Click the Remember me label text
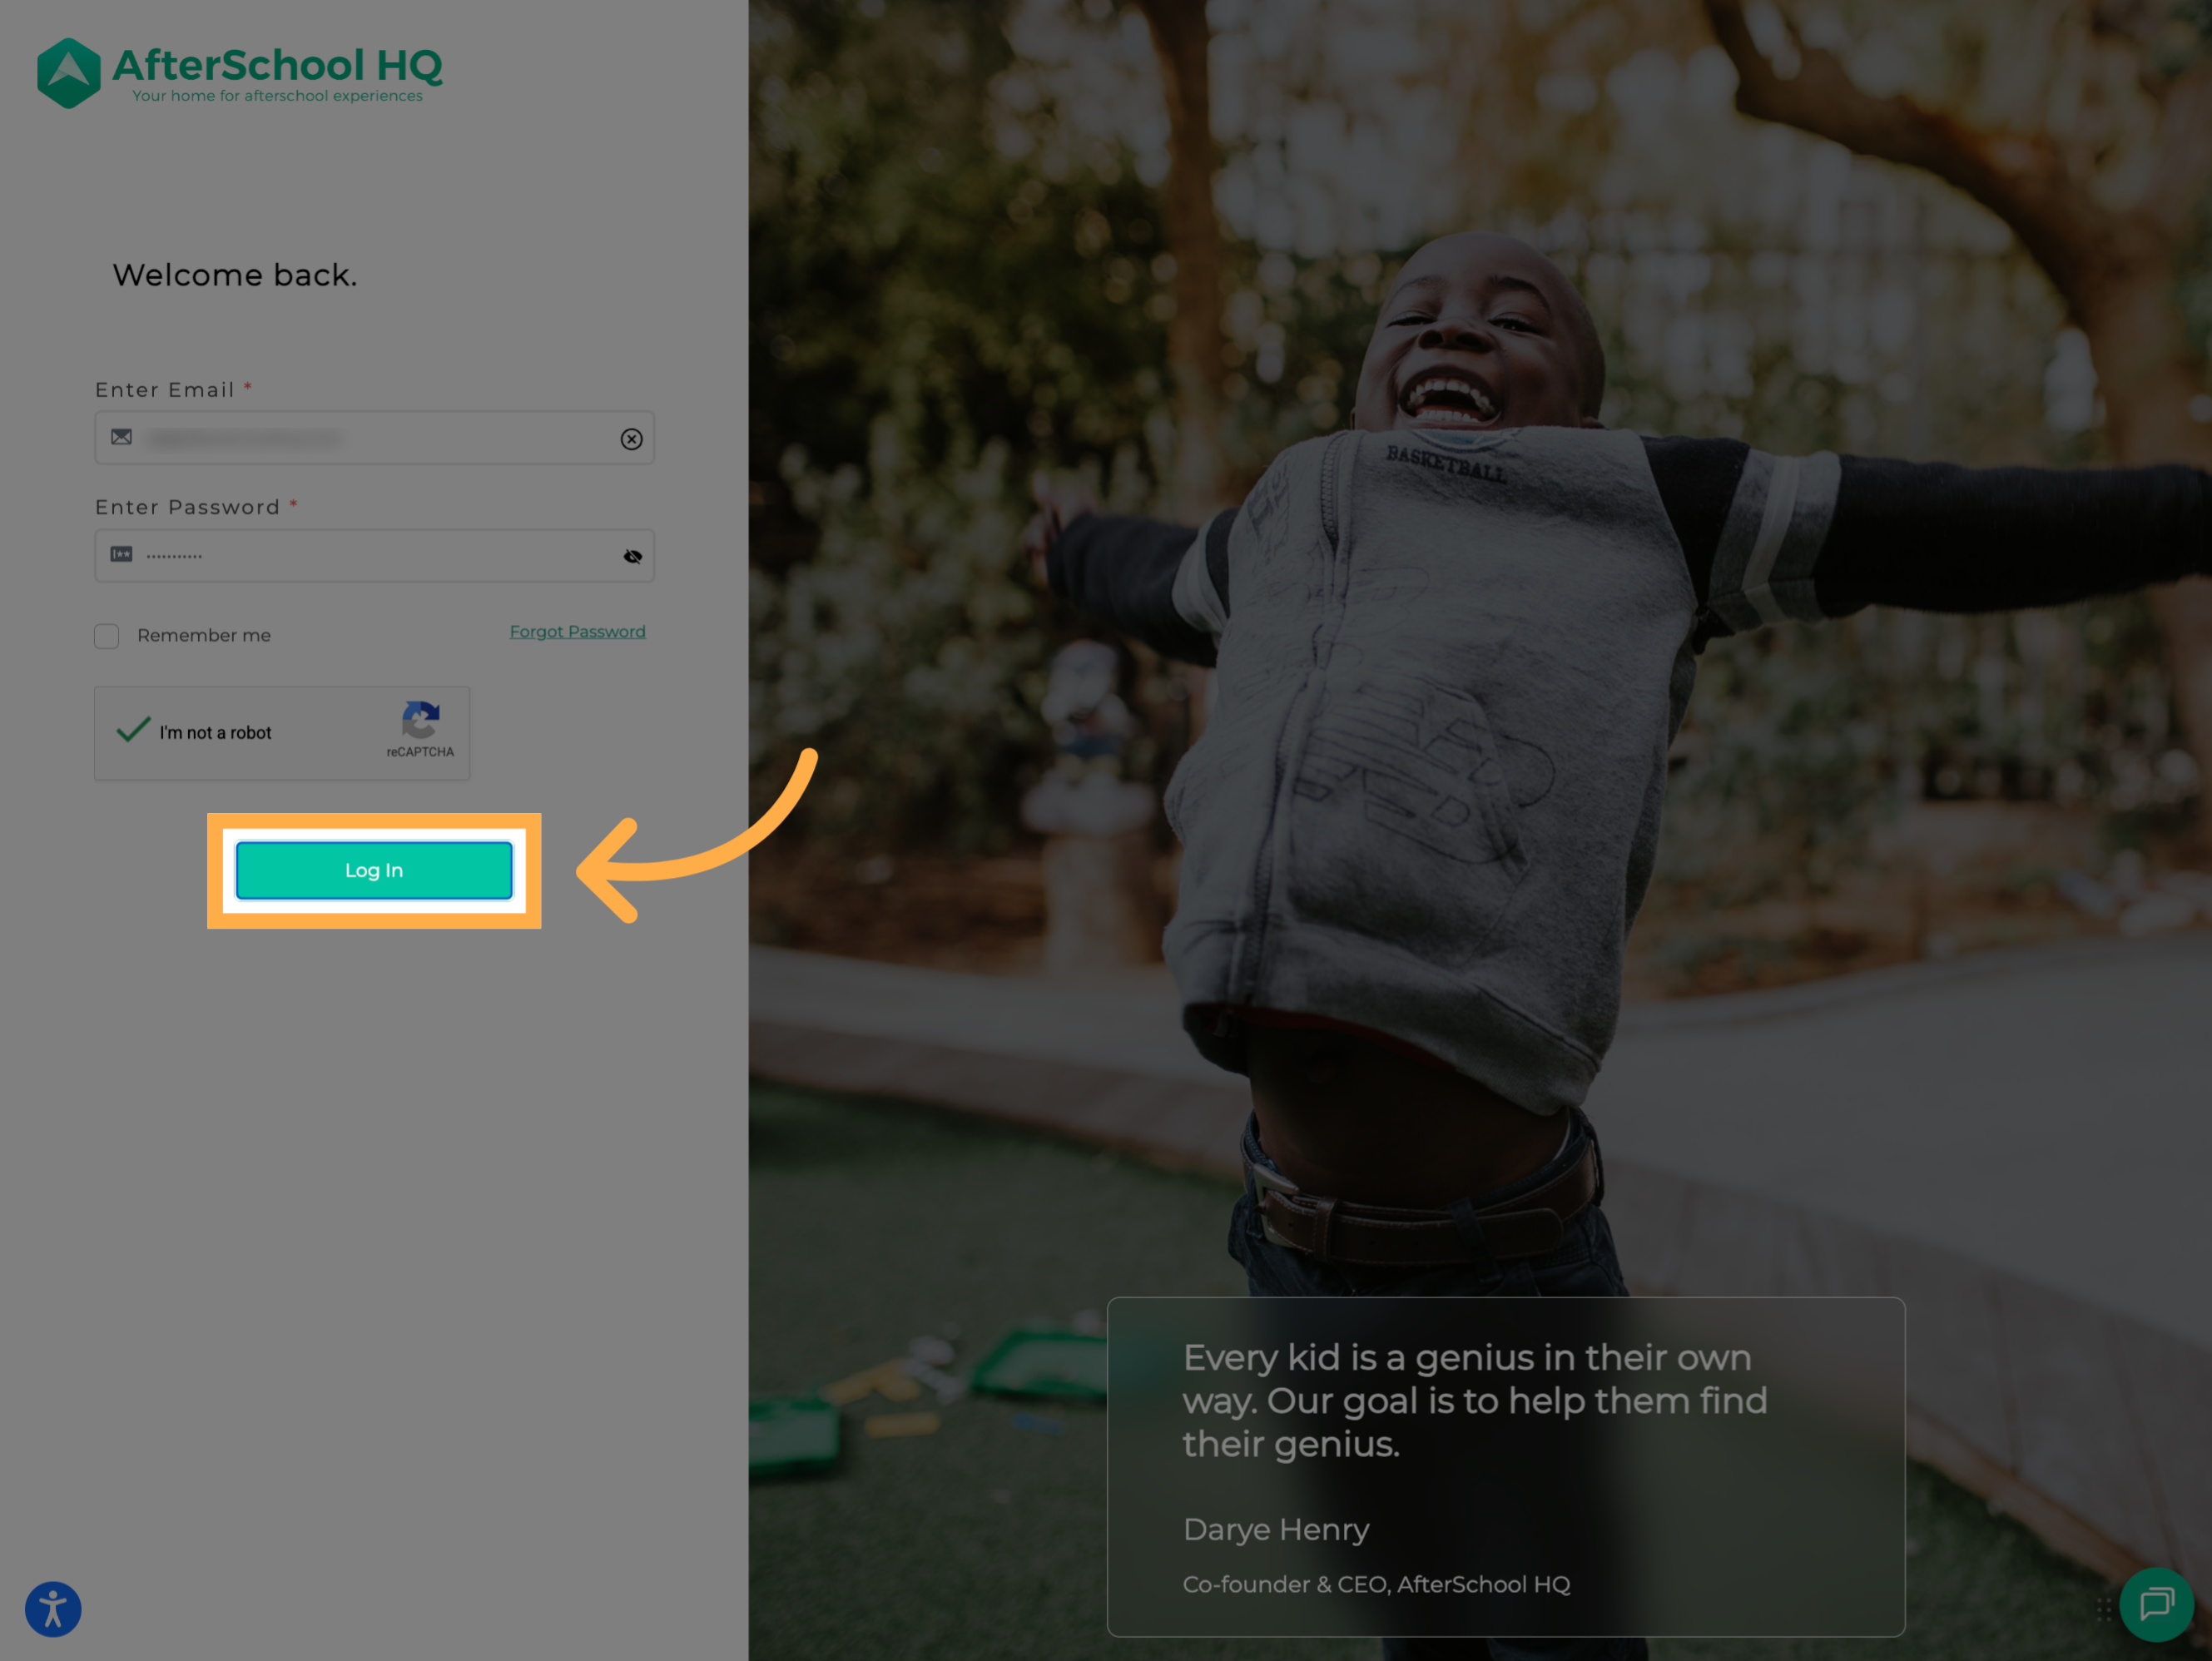Screen dimensions: 2212x1661 click(204, 636)
